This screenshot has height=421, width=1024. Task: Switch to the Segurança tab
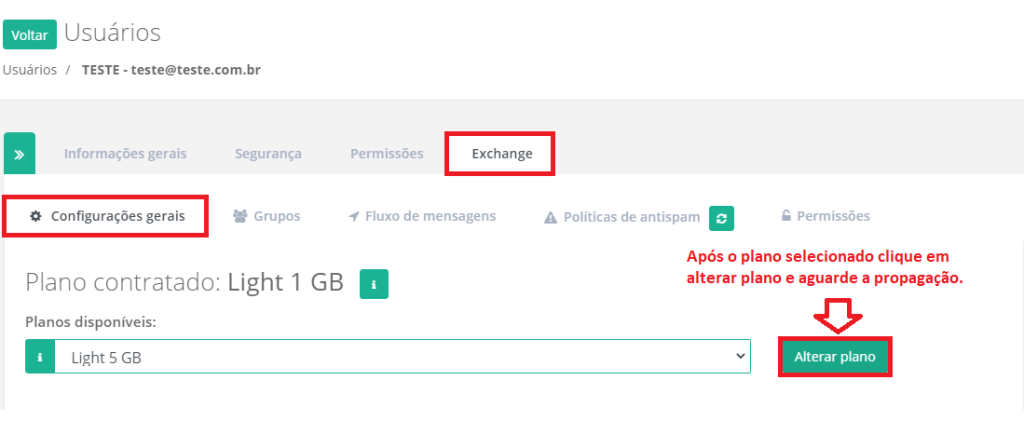(268, 154)
